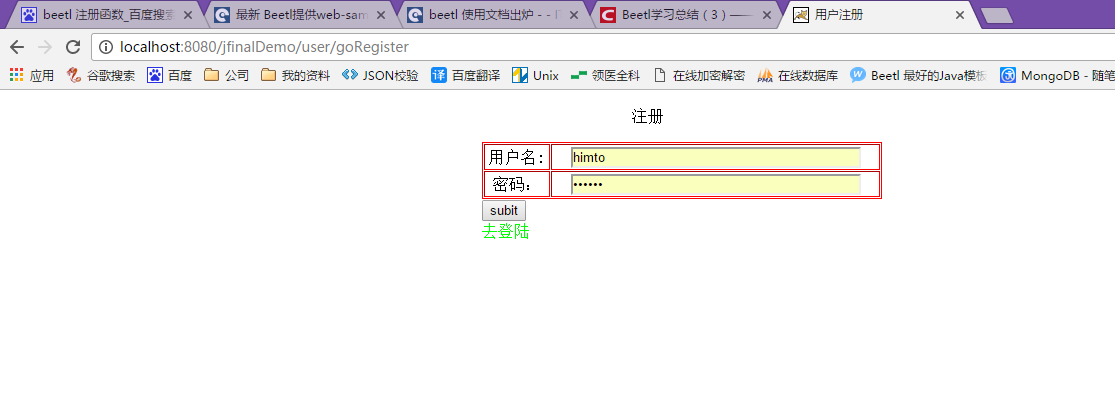Go back to the previous page

click(17, 47)
